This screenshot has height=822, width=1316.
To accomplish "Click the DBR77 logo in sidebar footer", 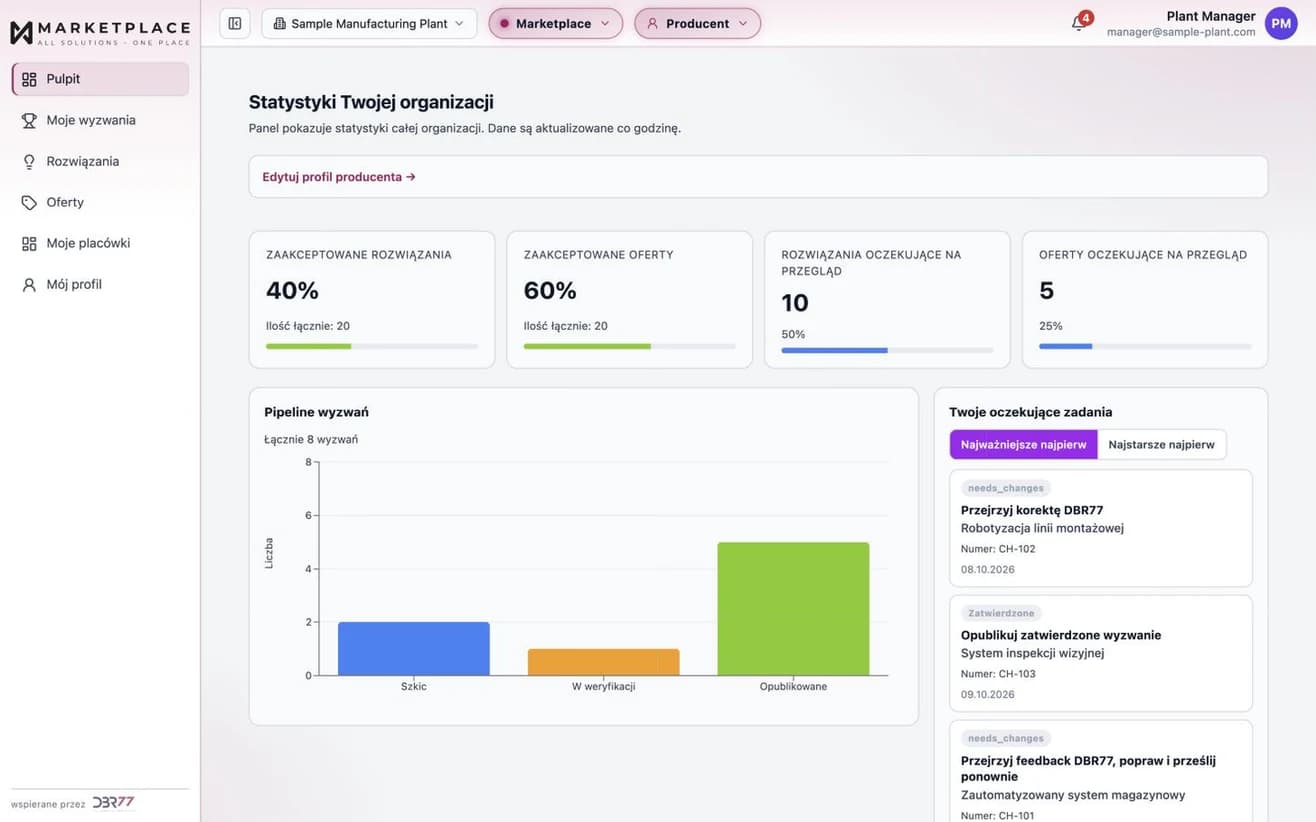I will coord(113,803).
